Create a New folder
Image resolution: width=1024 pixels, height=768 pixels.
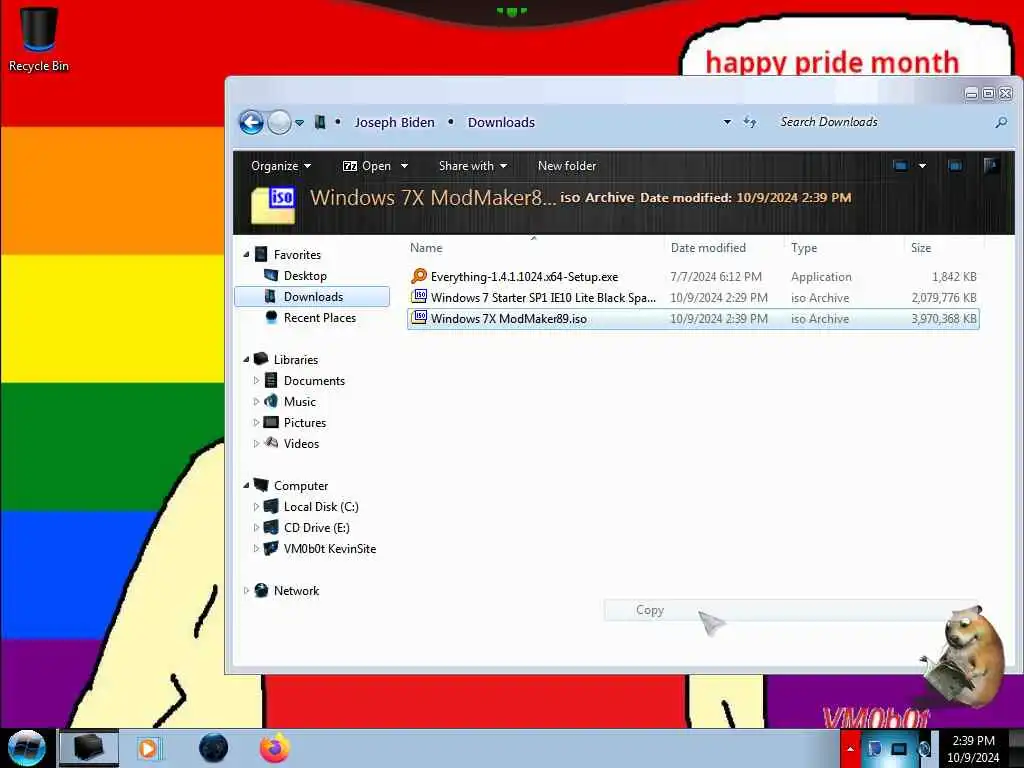point(567,166)
